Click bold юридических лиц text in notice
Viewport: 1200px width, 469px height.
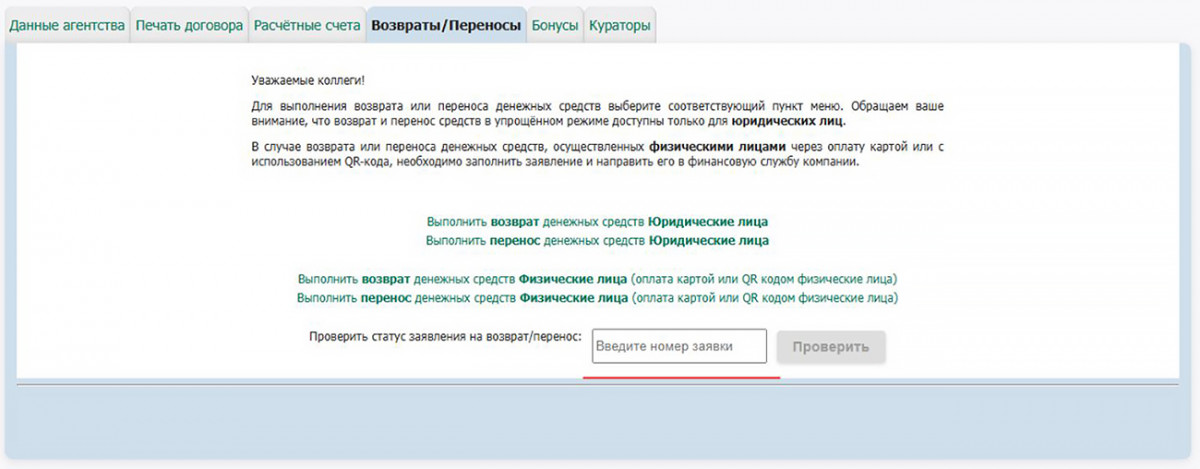pos(788,121)
